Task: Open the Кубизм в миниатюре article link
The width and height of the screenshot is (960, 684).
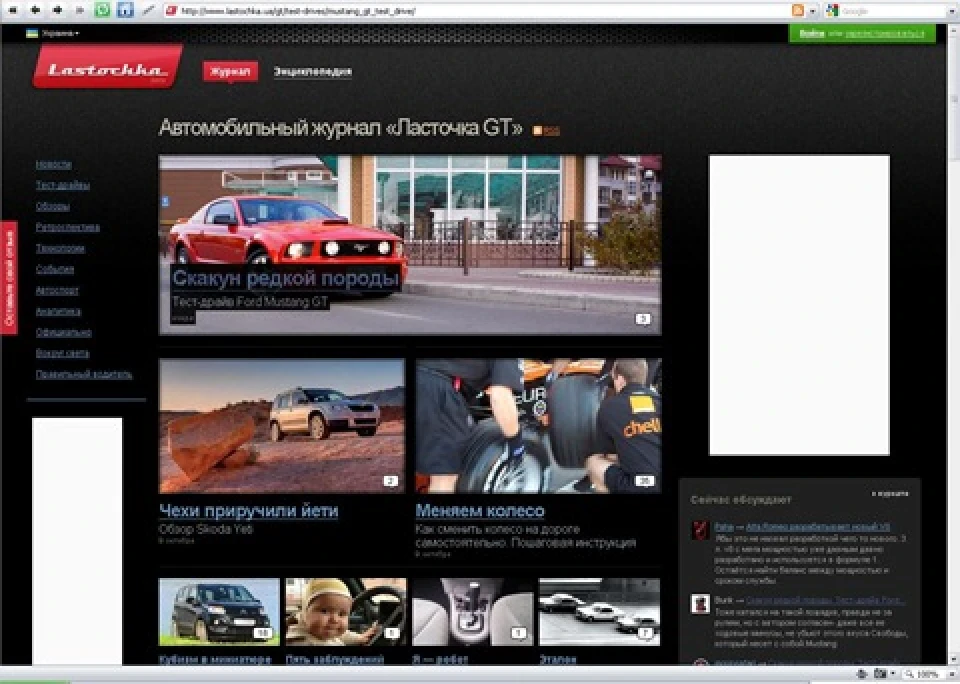Action: (215, 660)
